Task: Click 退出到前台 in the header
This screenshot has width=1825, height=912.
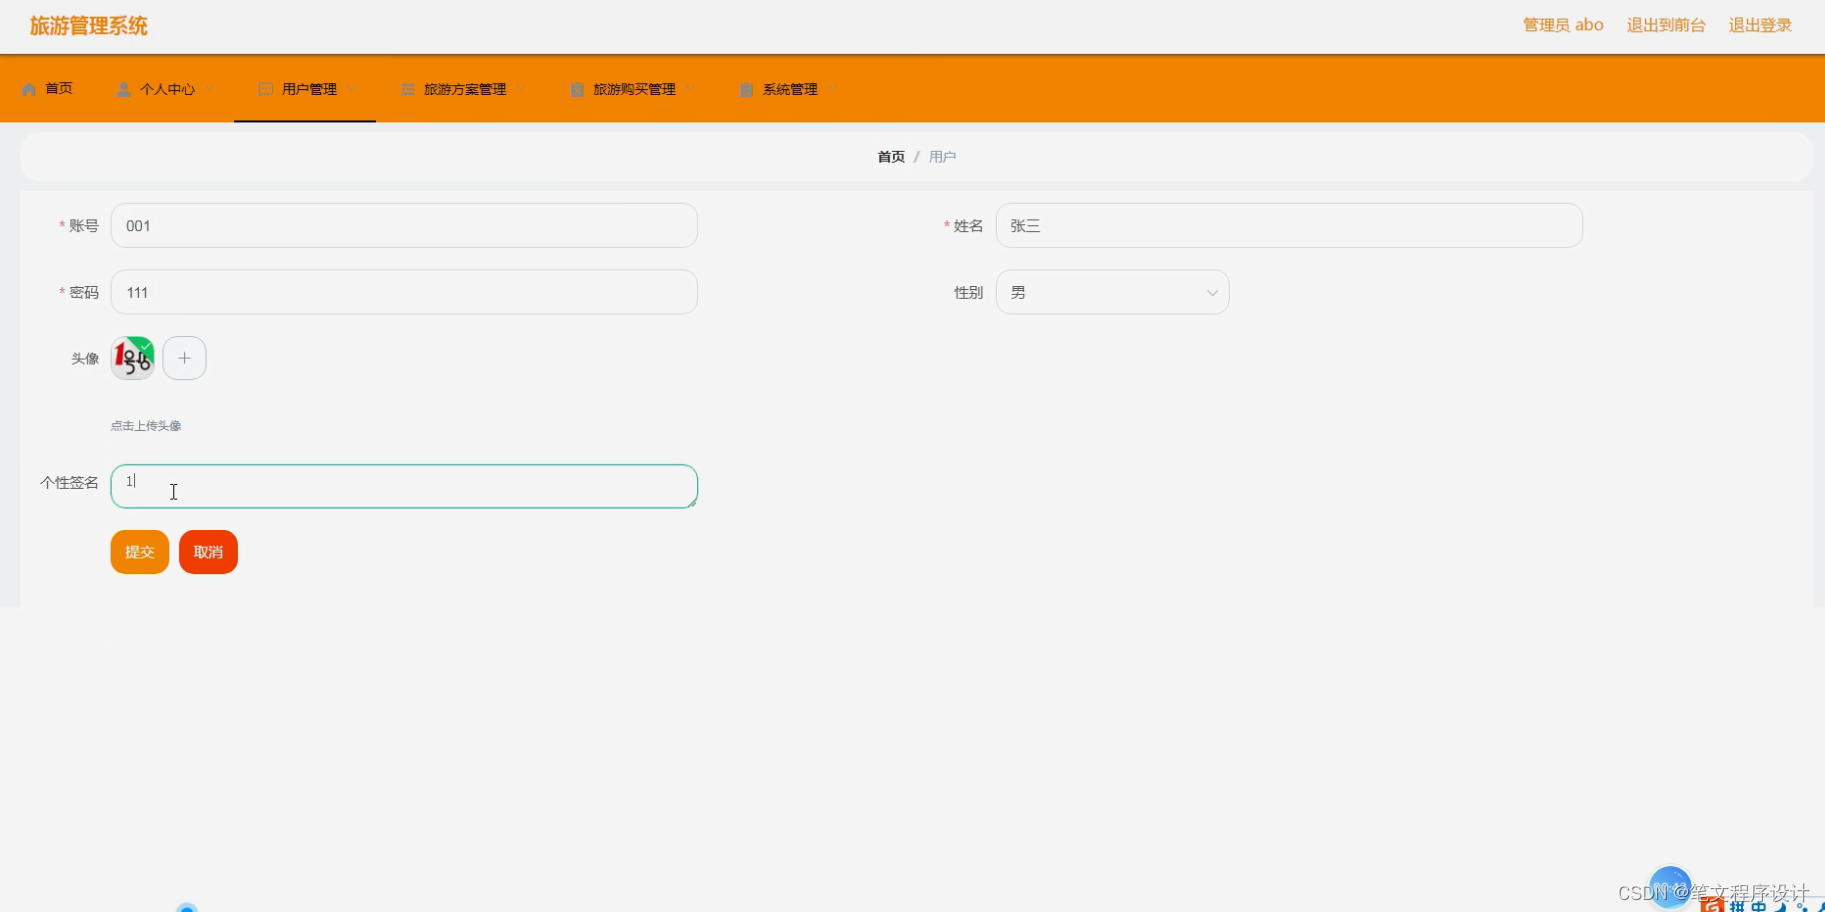Action: (1666, 25)
